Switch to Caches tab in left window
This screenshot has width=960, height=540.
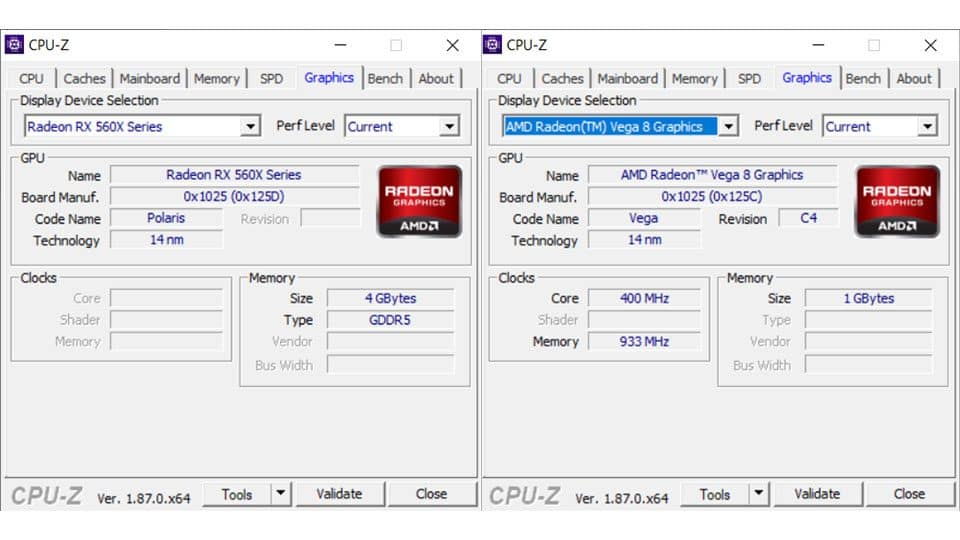point(84,79)
